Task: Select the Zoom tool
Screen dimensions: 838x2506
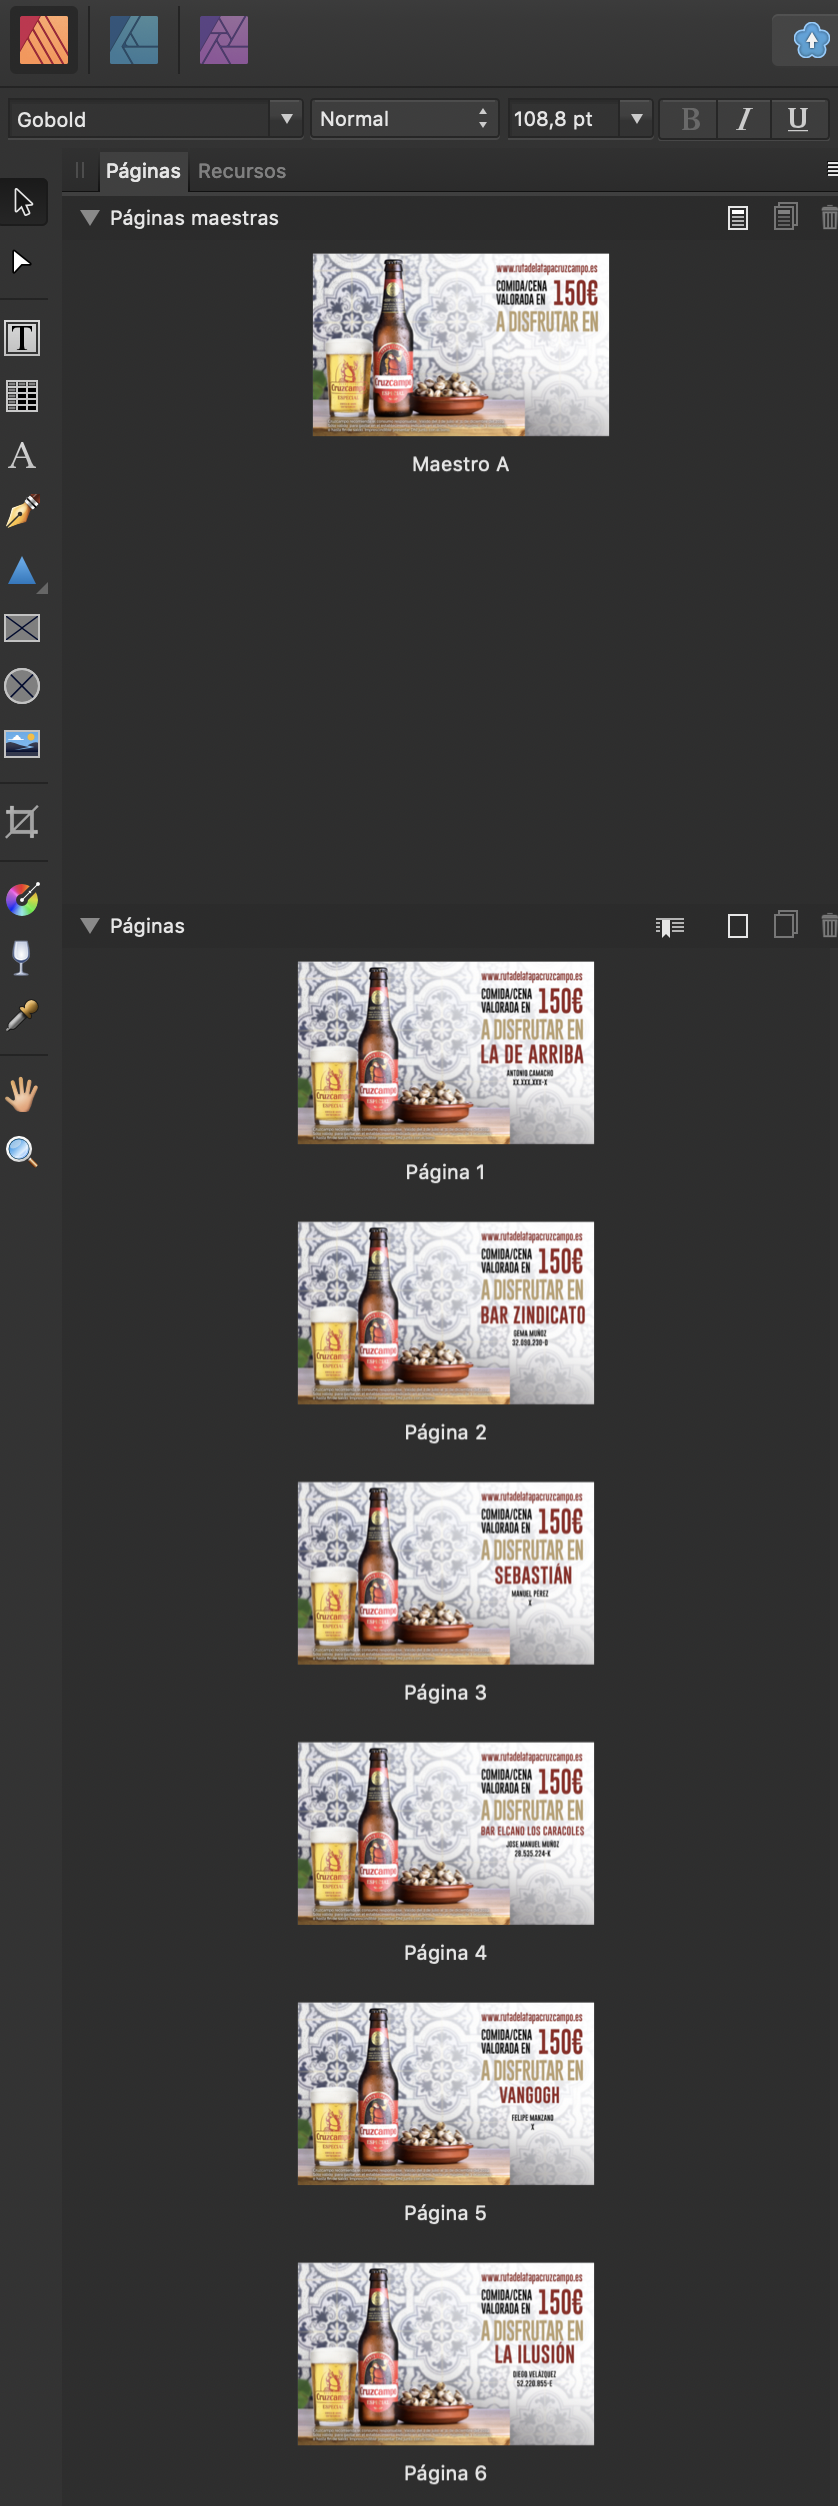Action: tap(22, 1152)
